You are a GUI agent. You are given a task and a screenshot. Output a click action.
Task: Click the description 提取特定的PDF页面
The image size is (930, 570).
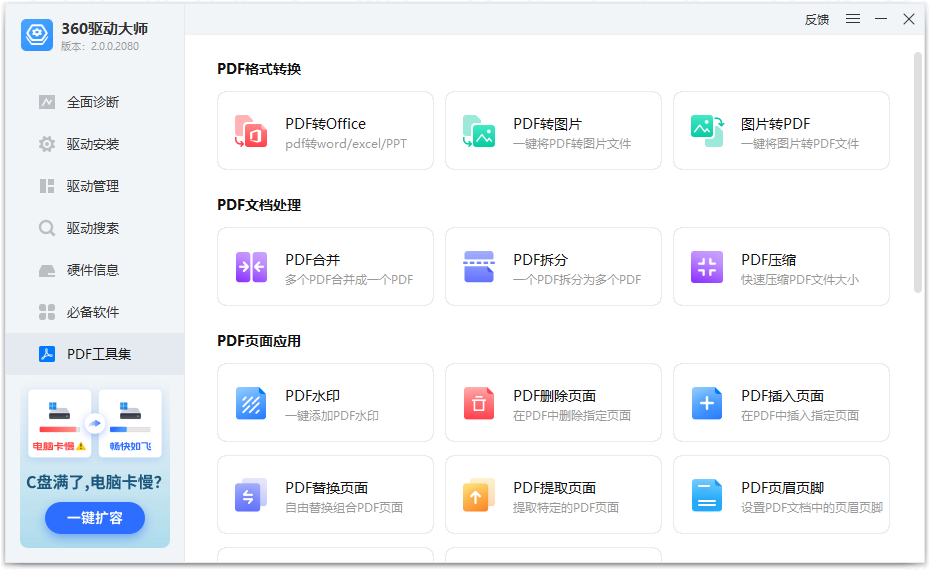[x=566, y=507]
